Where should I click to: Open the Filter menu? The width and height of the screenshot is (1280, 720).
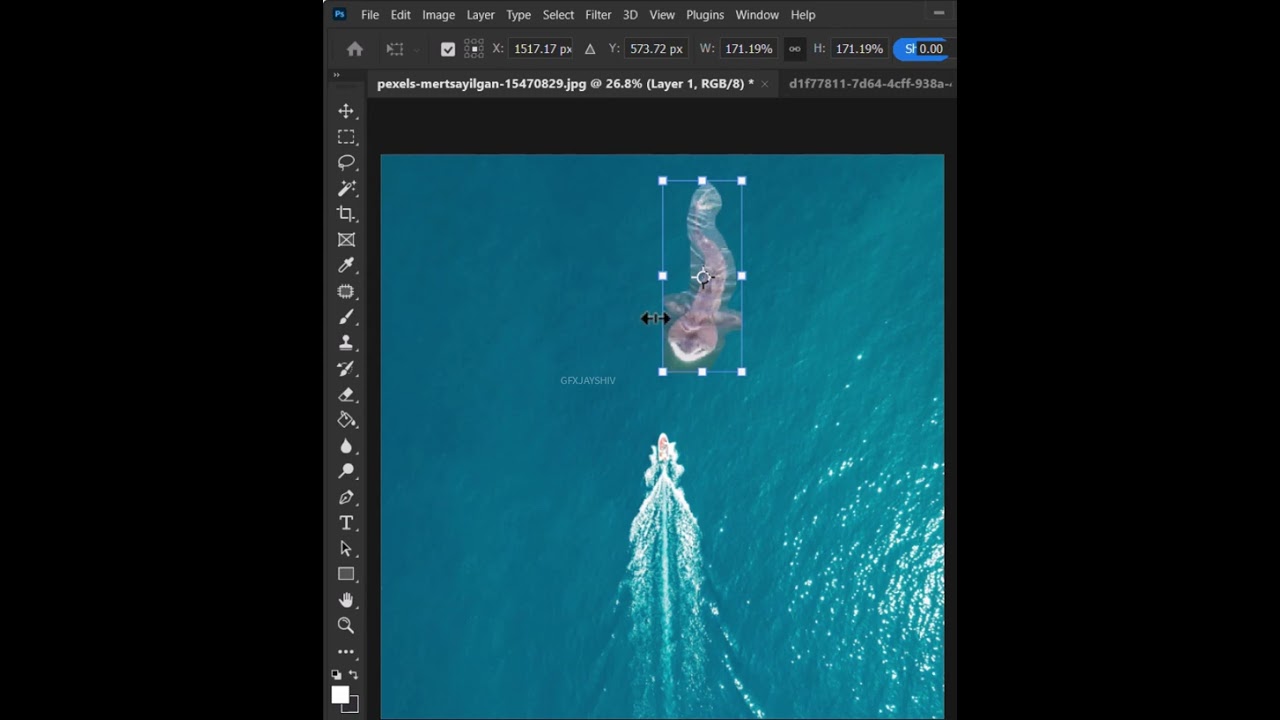(x=598, y=15)
